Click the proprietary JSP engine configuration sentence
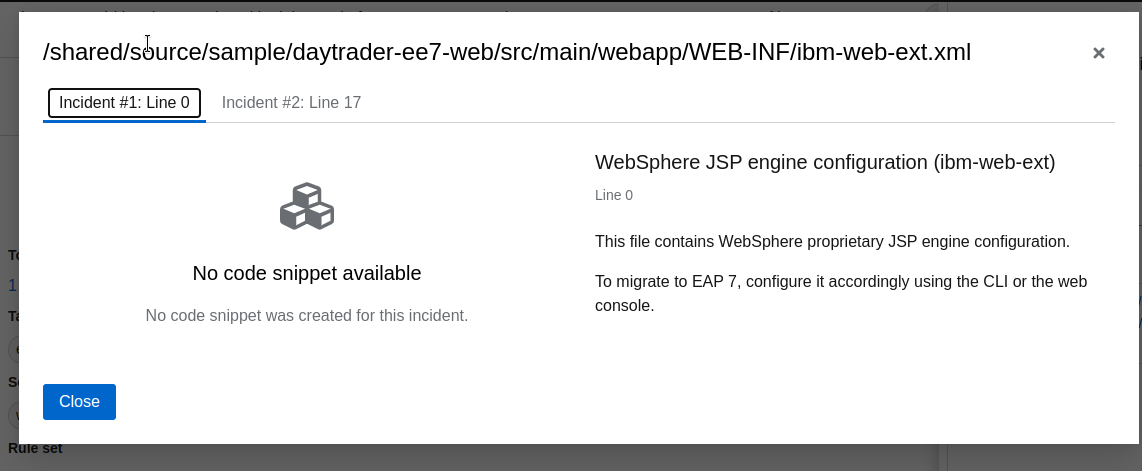This screenshot has height=471, width=1142. 832,241
